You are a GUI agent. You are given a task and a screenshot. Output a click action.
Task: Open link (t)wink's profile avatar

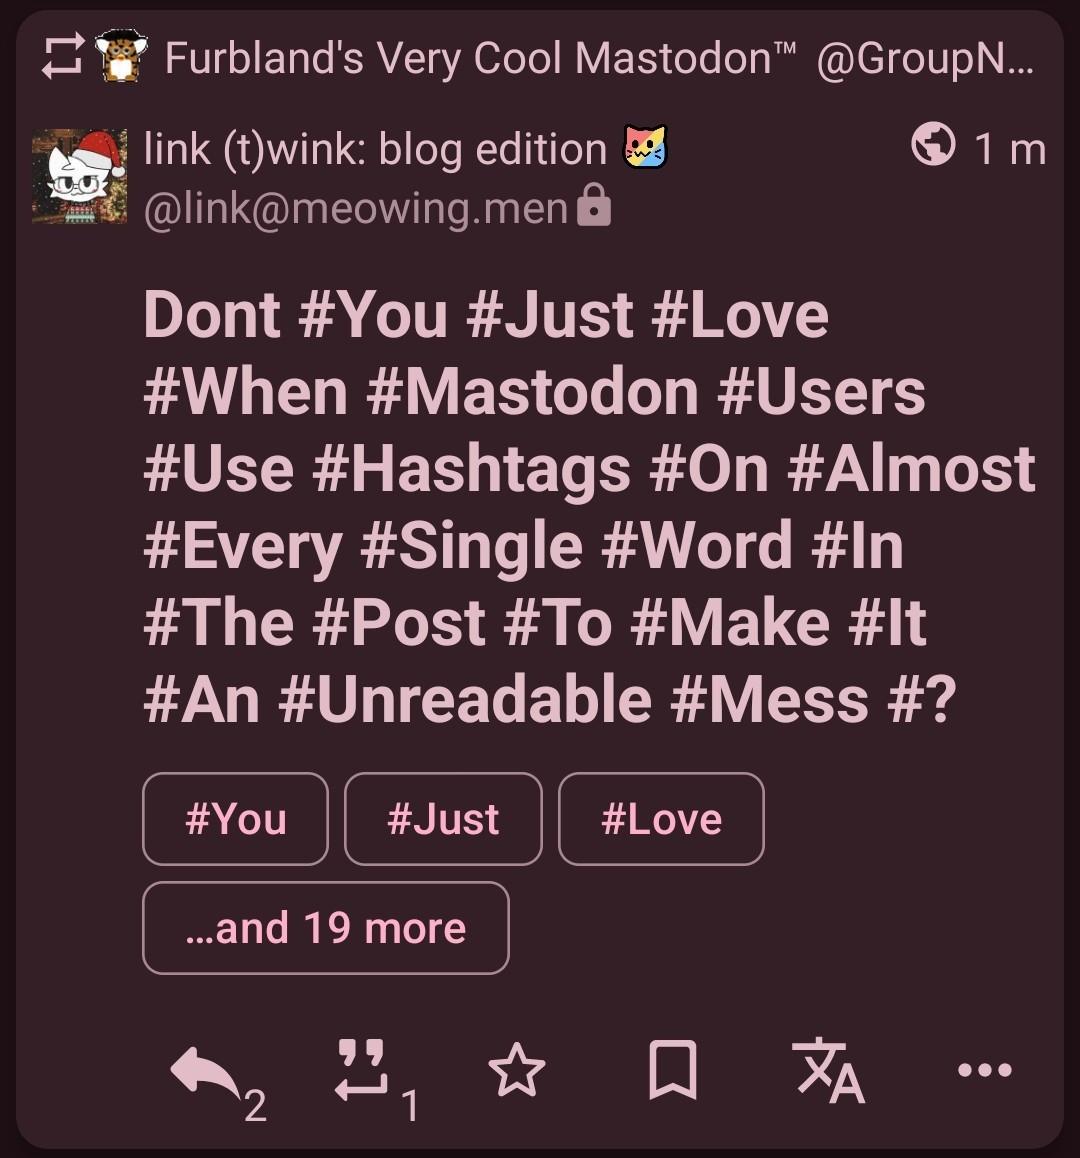[x=79, y=176]
